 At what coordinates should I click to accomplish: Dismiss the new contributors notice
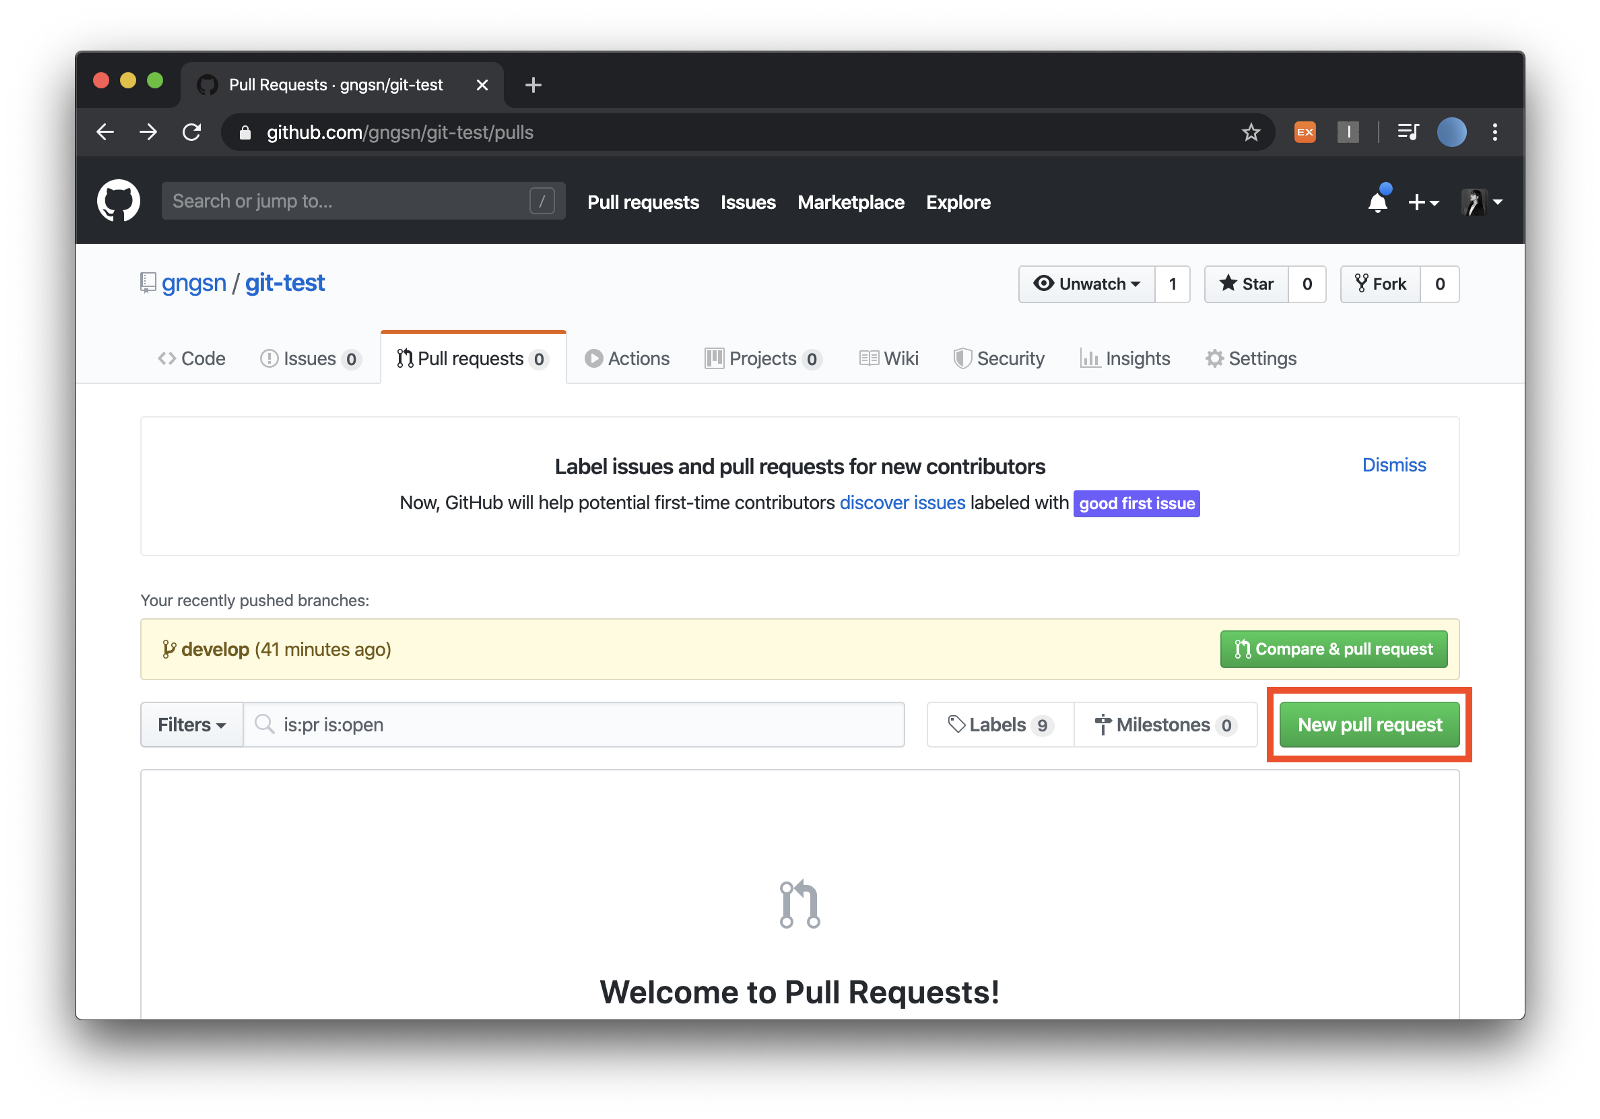tap(1394, 465)
